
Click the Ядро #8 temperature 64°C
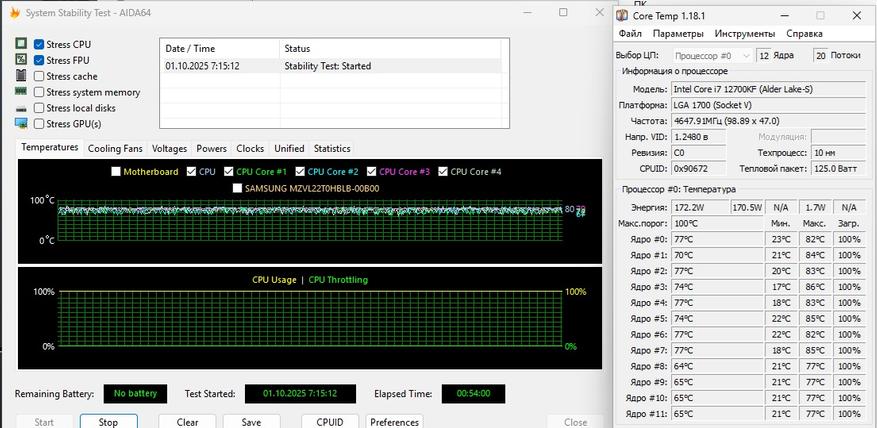pos(715,366)
